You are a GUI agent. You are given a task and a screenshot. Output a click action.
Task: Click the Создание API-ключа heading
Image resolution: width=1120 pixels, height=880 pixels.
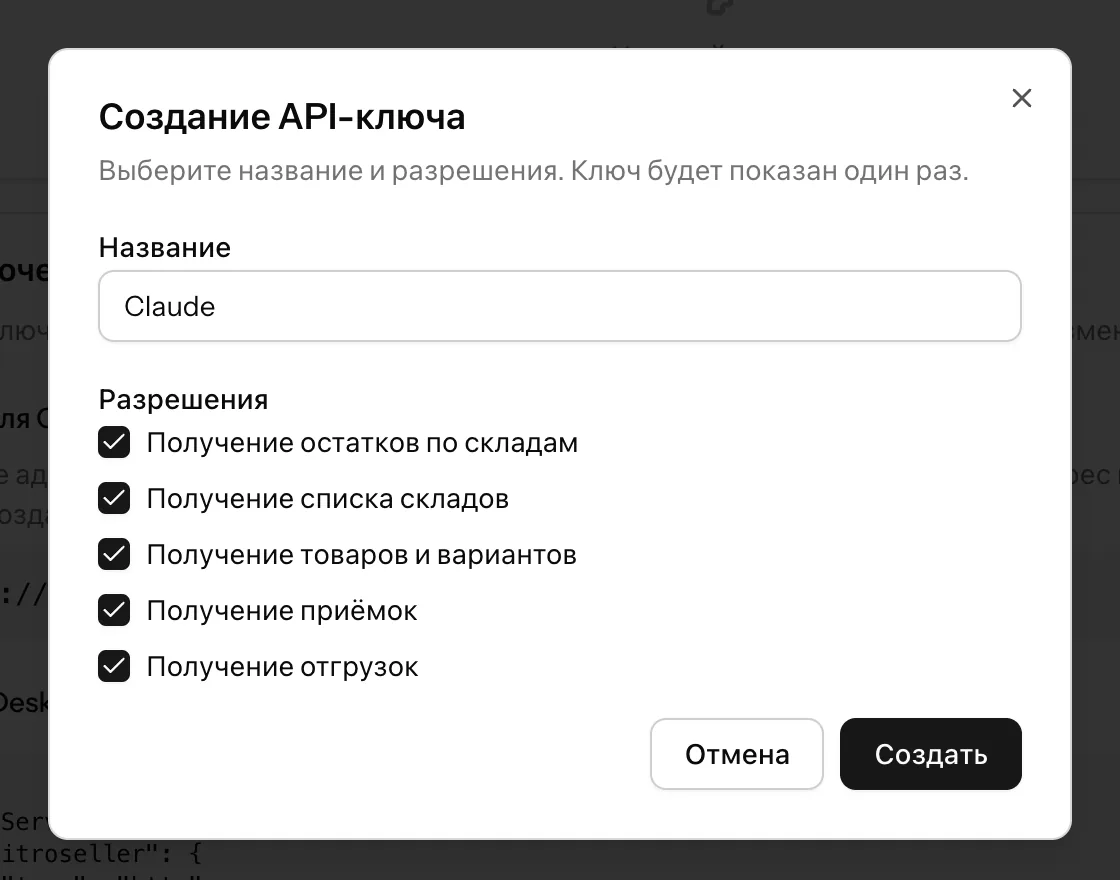point(282,116)
